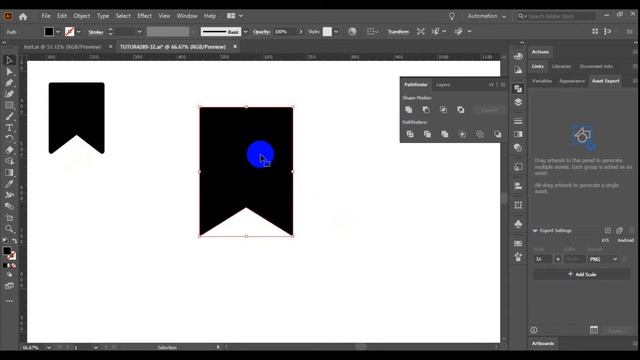Click the Exclude shape mode icon

(x=461, y=110)
